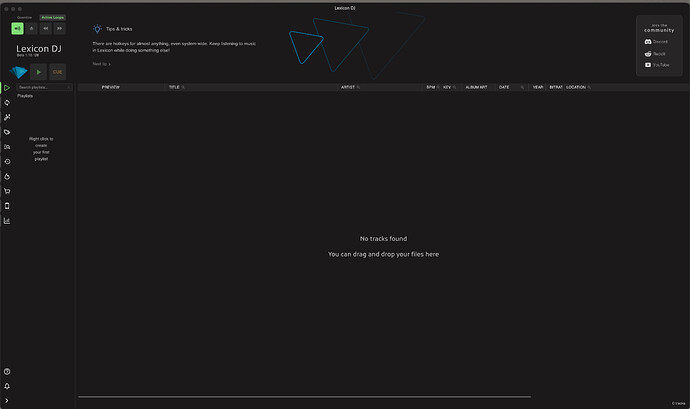This screenshot has height=409, width=690.
Task: Open notifications with the bell icon
Action: click(7, 386)
